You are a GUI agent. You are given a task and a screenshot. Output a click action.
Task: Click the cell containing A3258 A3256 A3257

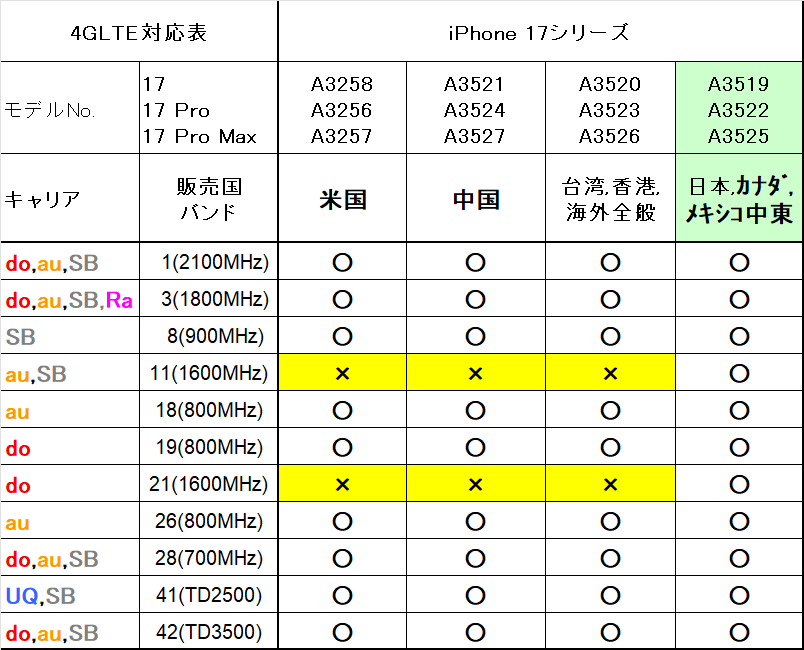tap(342, 108)
